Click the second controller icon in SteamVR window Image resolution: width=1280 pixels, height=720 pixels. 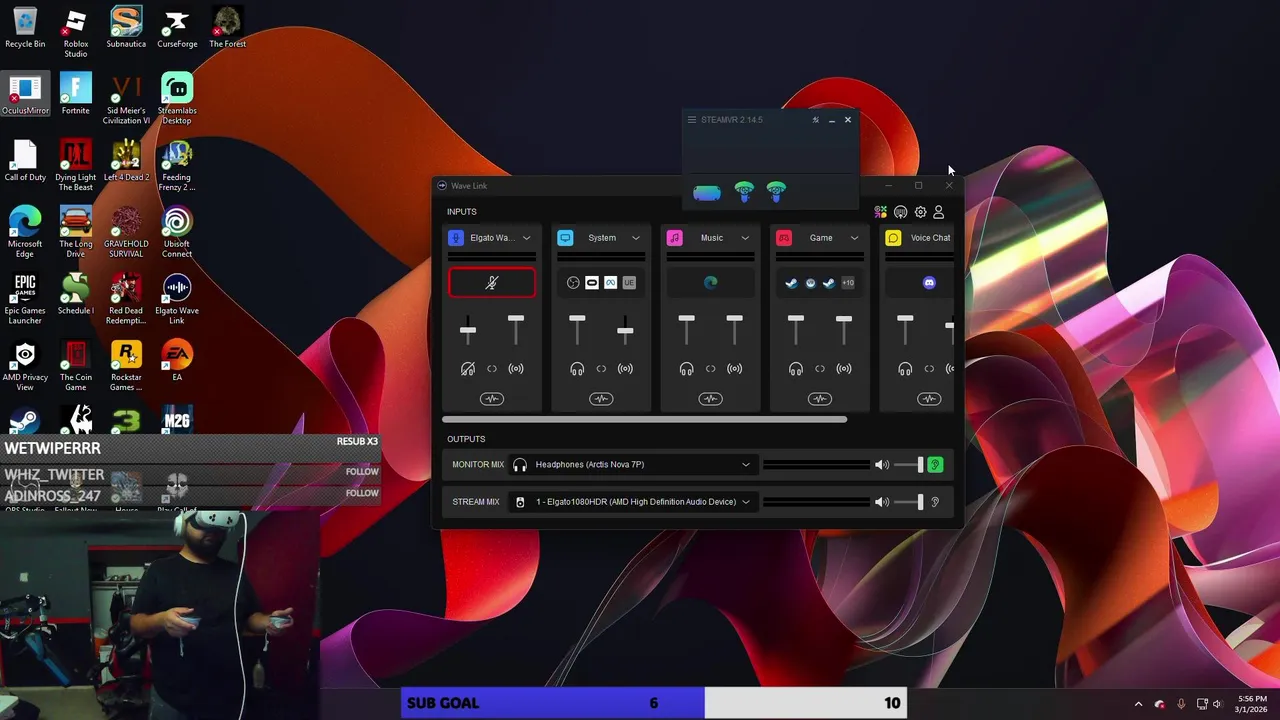(x=776, y=192)
